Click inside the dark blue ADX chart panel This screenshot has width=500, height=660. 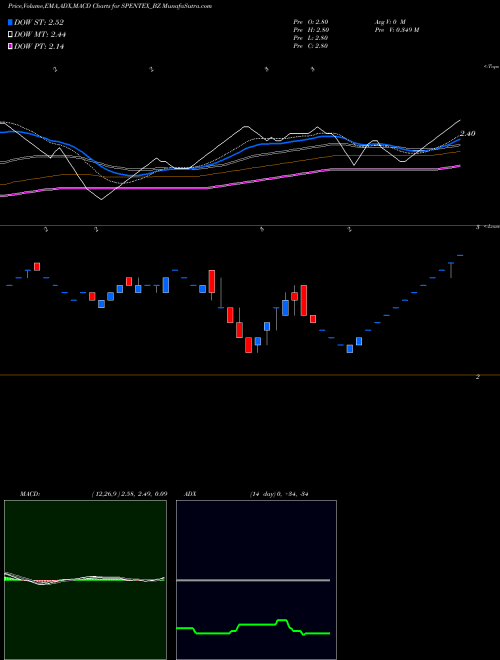pyautogui.click(x=256, y=580)
